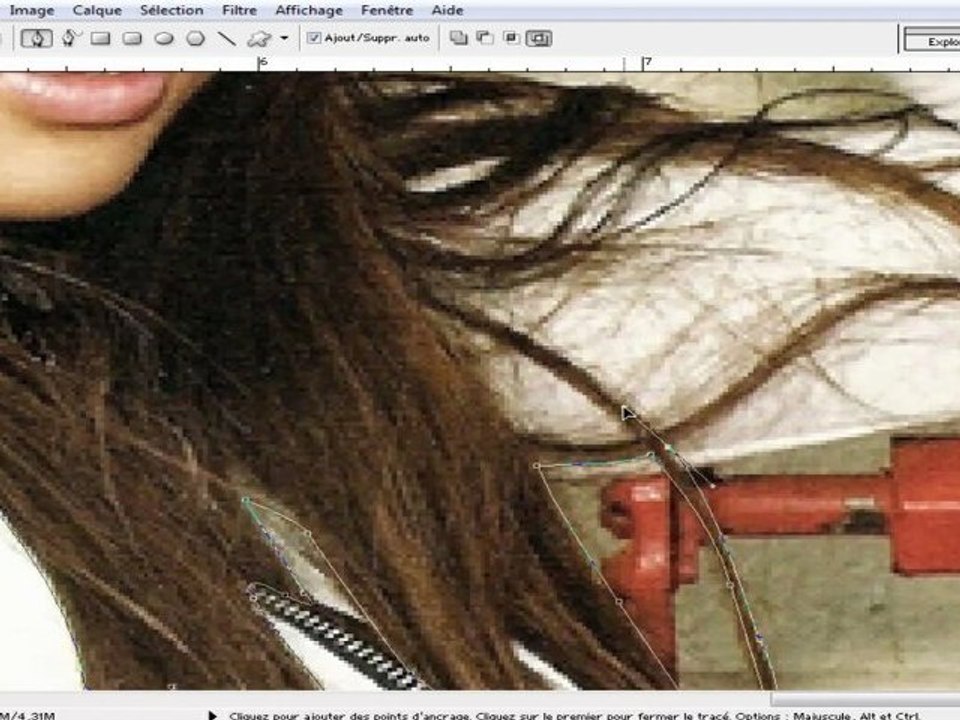Image resolution: width=960 pixels, height=720 pixels.
Task: Open the Image menu
Action: 32,10
